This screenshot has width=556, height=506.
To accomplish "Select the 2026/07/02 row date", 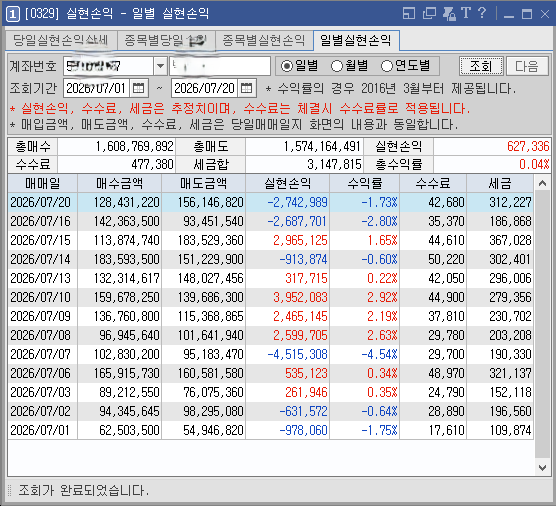I will [x=40, y=411].
